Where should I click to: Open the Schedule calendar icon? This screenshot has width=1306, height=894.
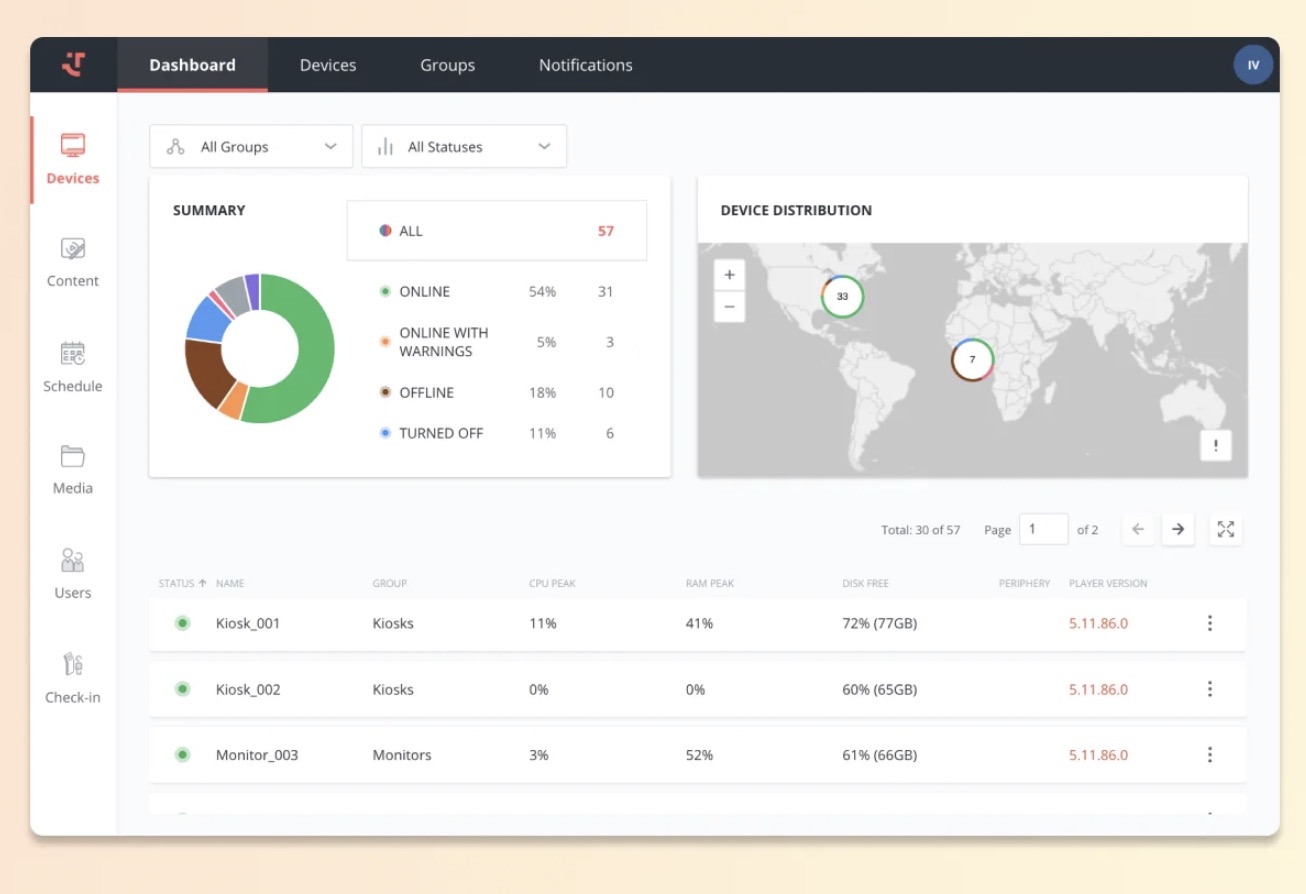(x=73, y=353)
